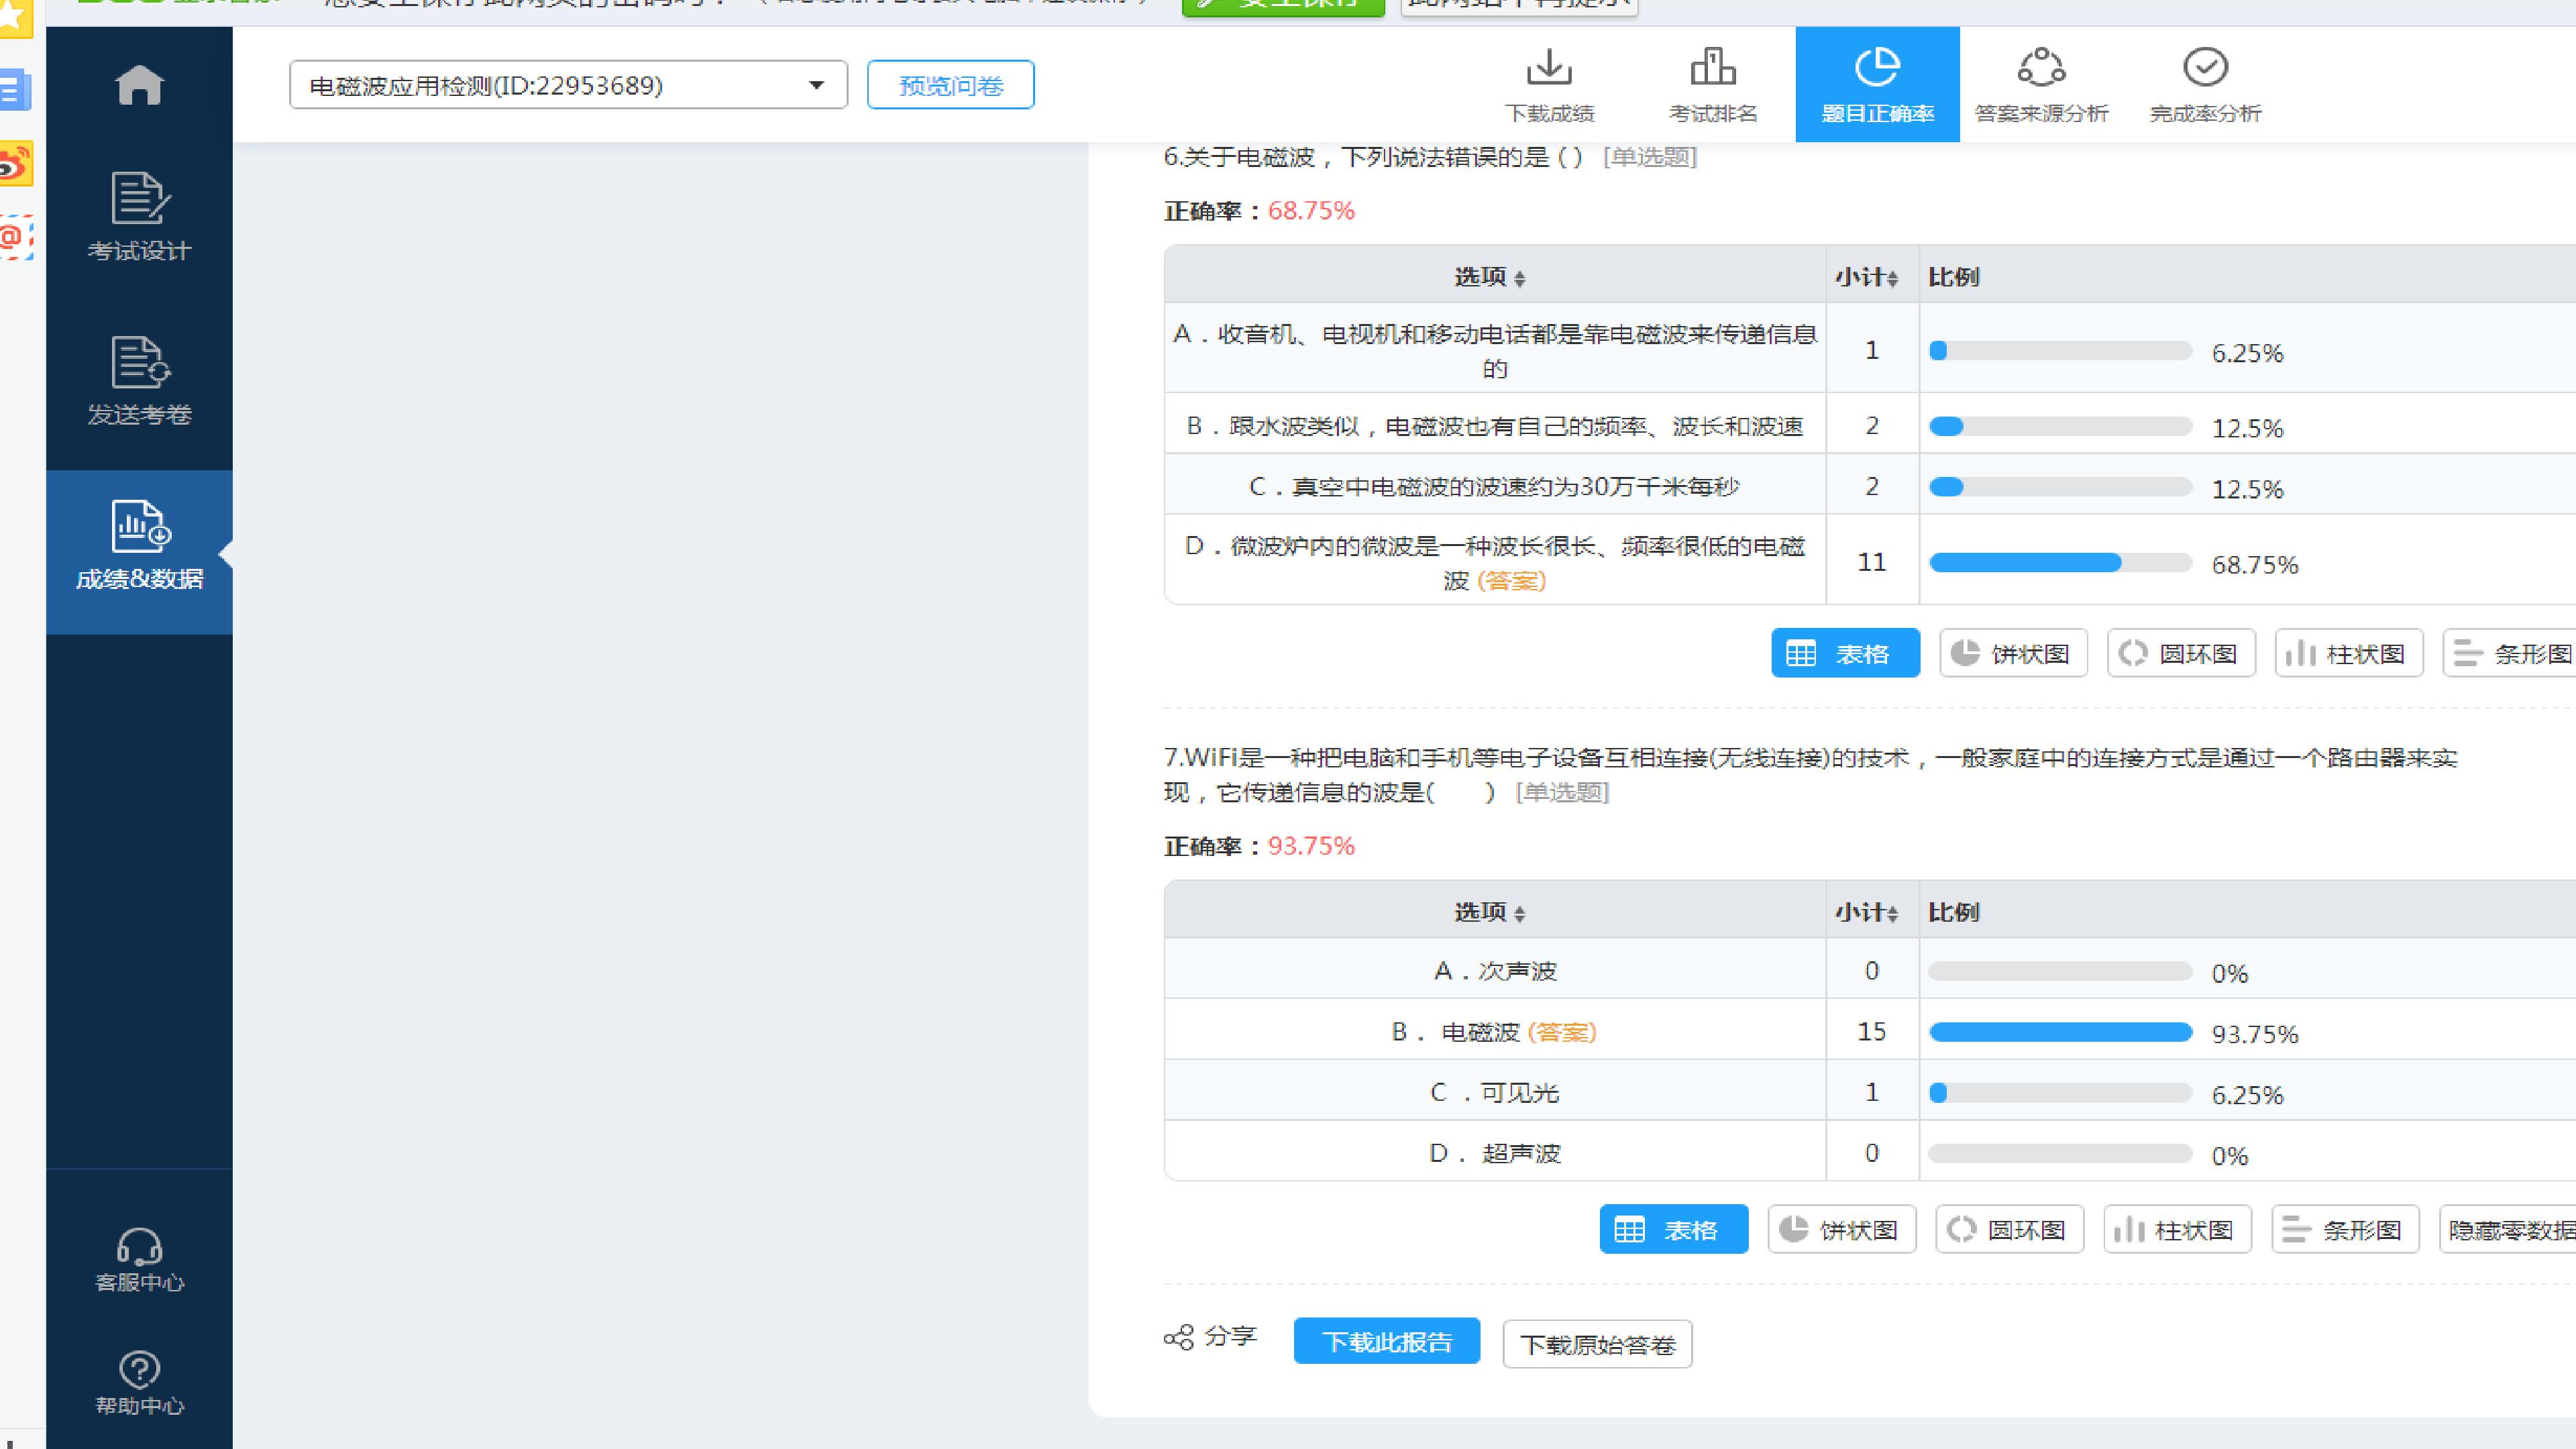Click the 下载成绩 download icon

click(x=1549, y=67)
